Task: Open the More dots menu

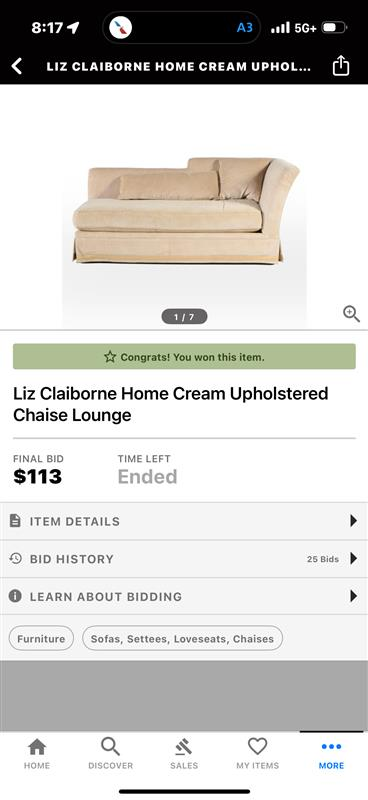Action: click(331, 746)
